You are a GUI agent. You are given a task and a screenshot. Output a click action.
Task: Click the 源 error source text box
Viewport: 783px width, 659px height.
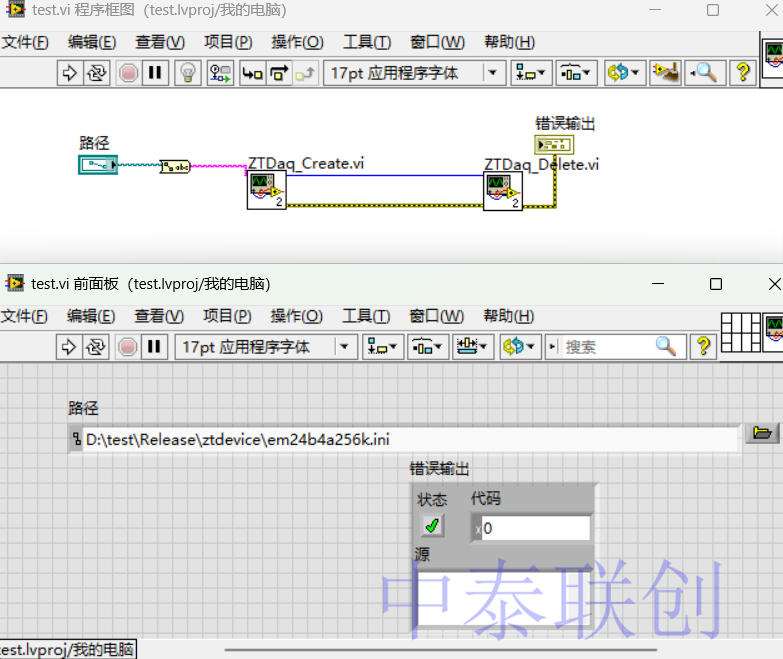(503, 598)
